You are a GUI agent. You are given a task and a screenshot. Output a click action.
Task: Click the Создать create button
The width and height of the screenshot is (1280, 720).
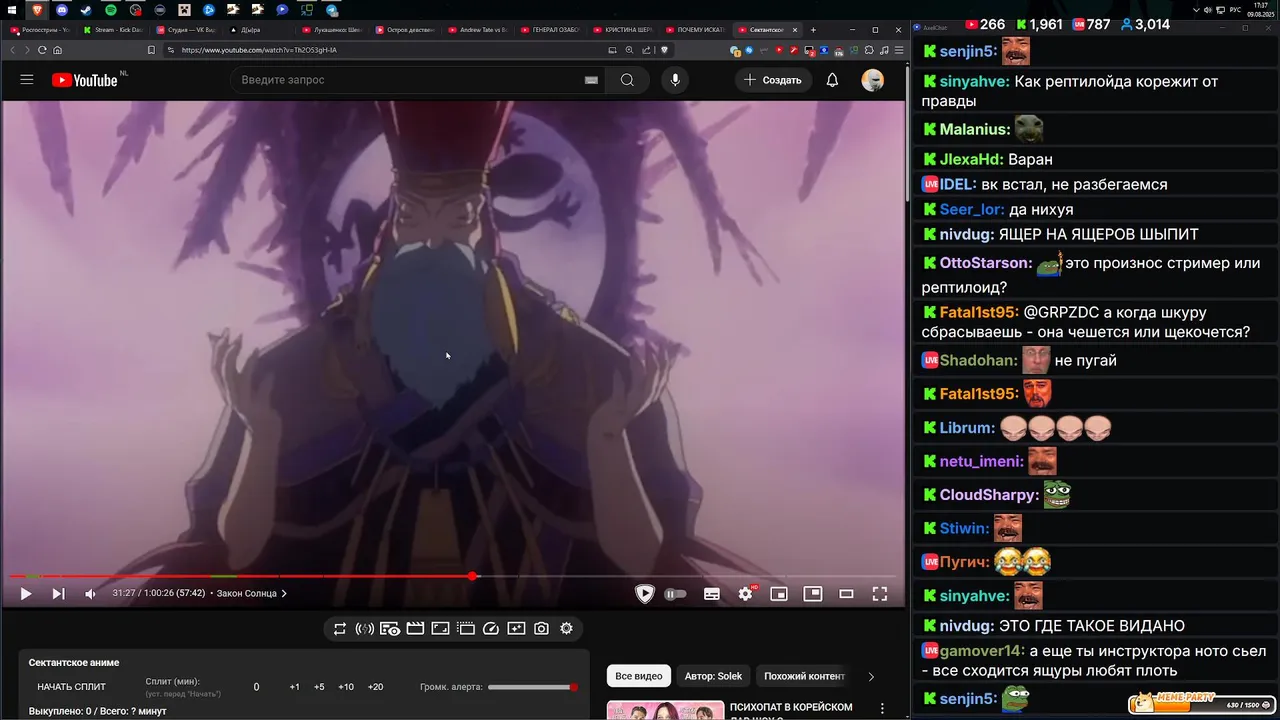772,80
